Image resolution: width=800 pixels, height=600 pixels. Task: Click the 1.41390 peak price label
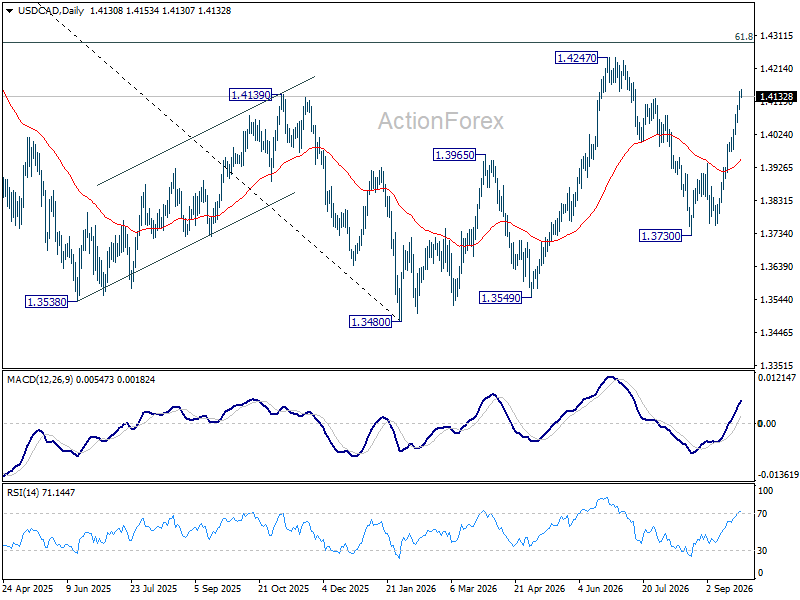(250, 95)
